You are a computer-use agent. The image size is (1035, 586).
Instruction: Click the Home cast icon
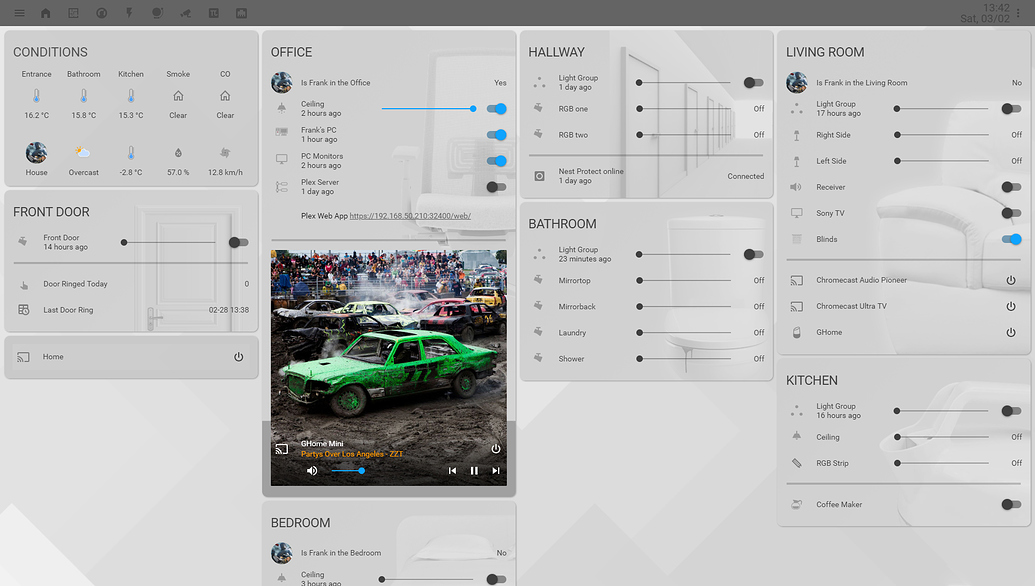(x=24, y=357)
